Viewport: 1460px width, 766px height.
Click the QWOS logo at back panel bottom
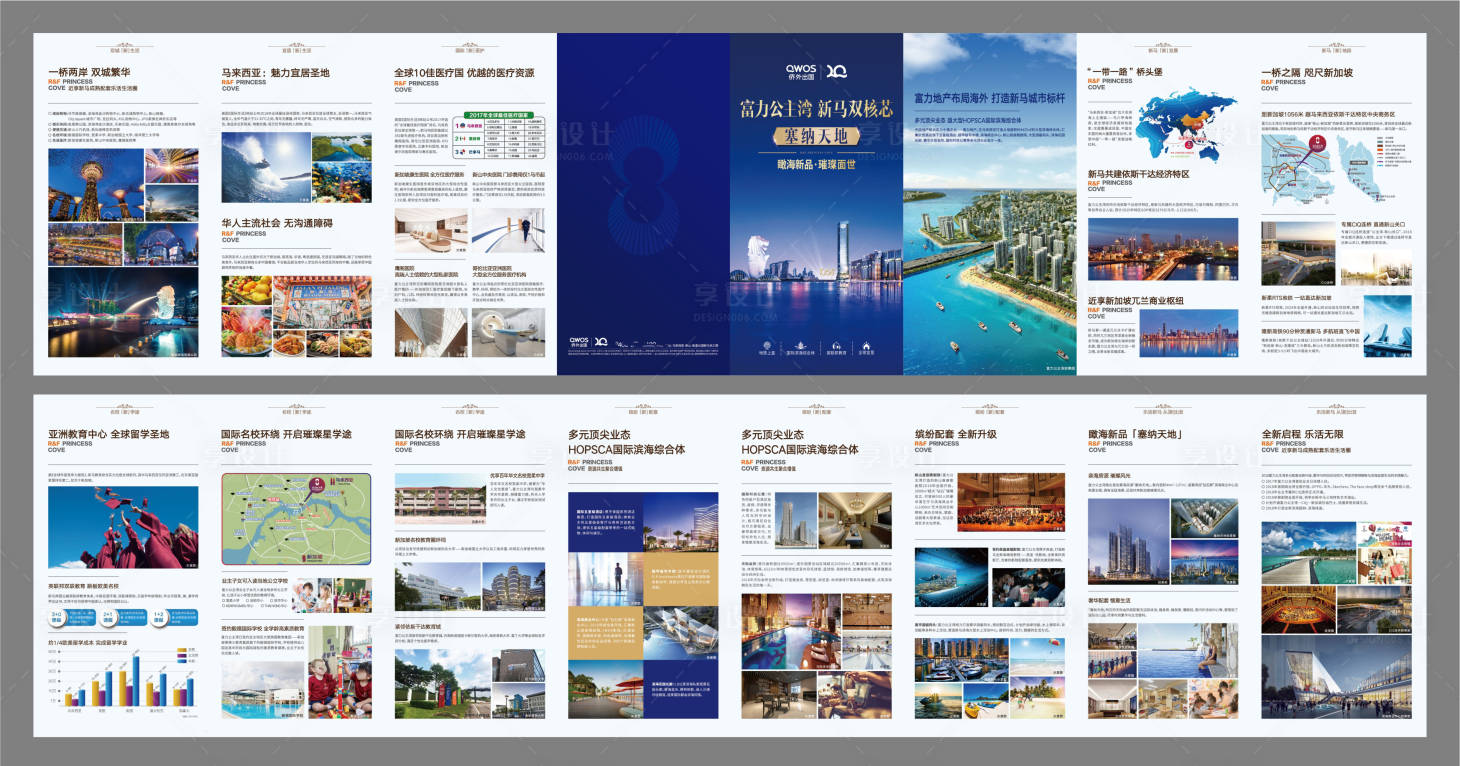[x=579, y=340]
